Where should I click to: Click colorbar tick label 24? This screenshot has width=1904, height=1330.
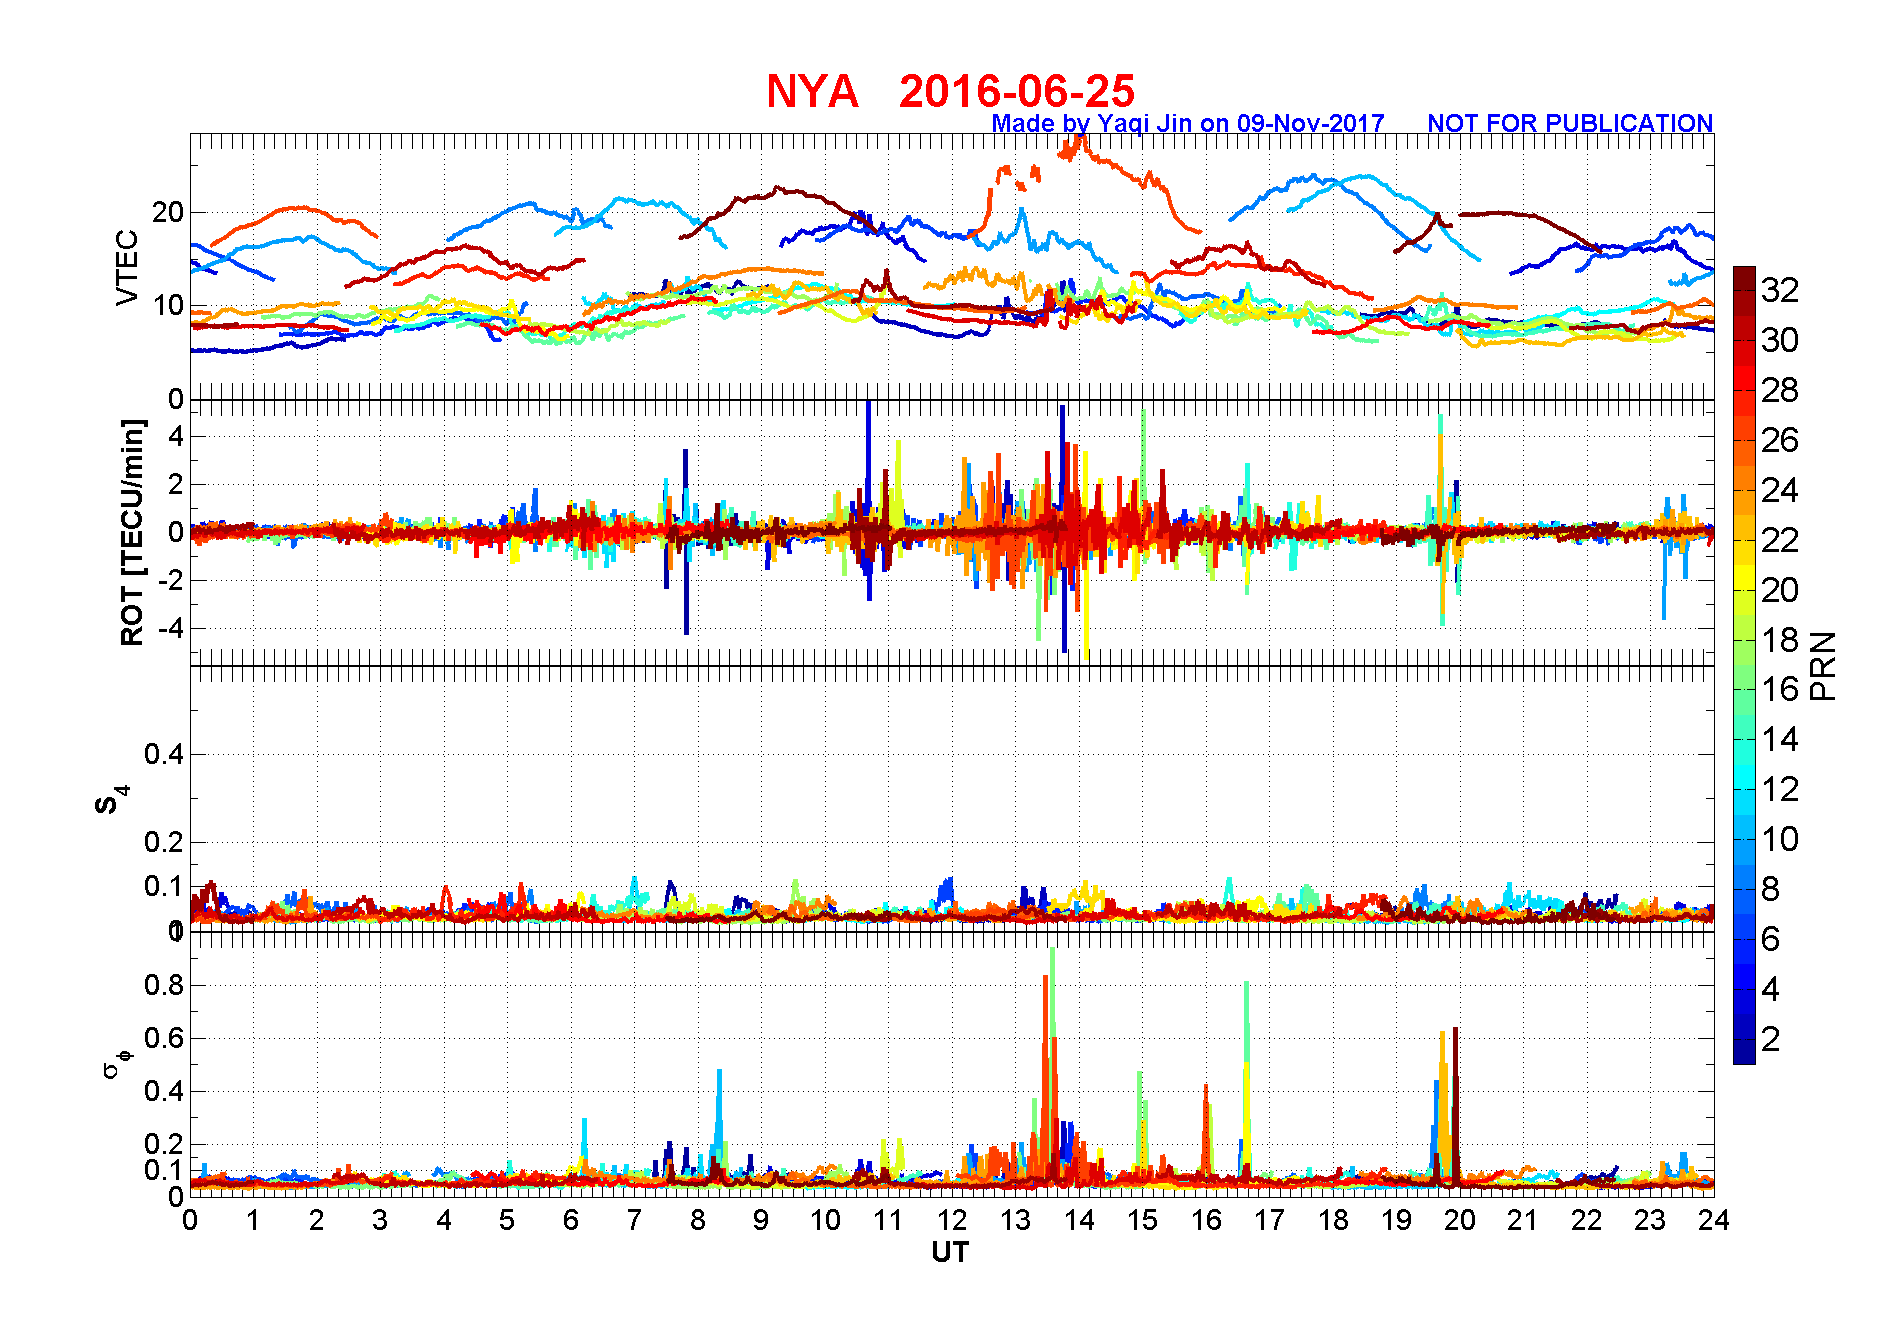pyautogui.click(x=1780, y=490)
